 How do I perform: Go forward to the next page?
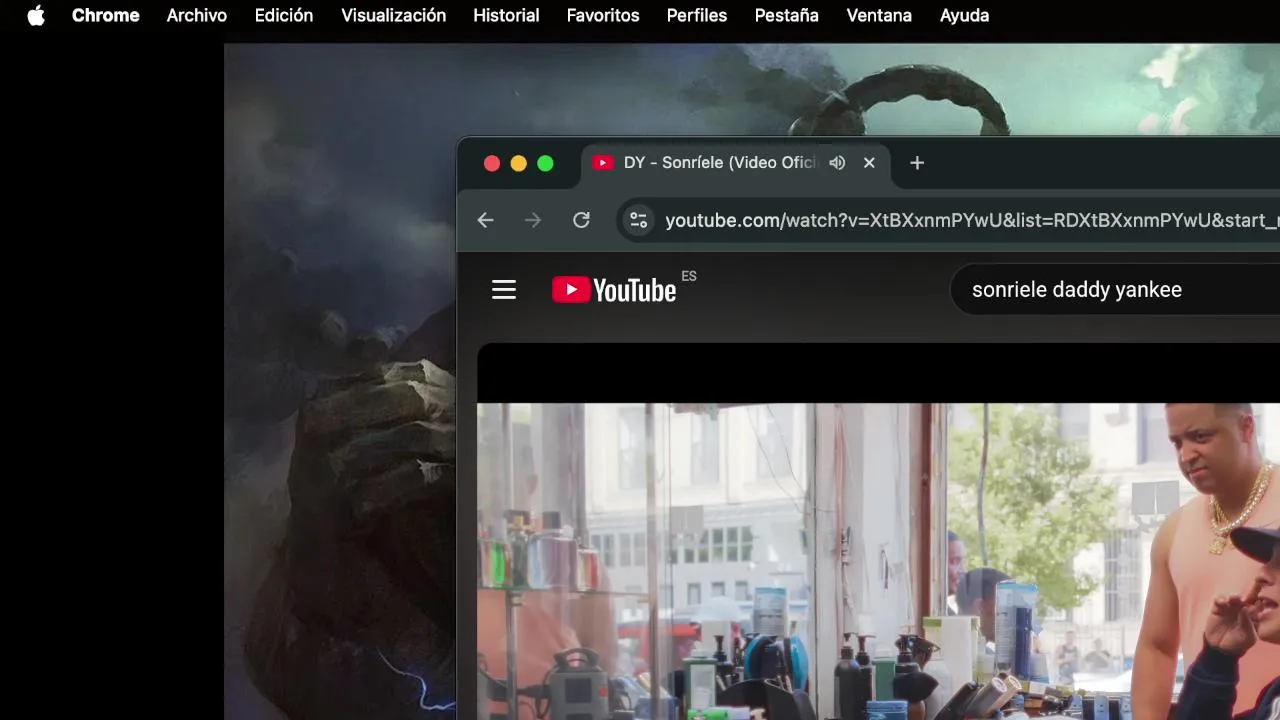533,220
